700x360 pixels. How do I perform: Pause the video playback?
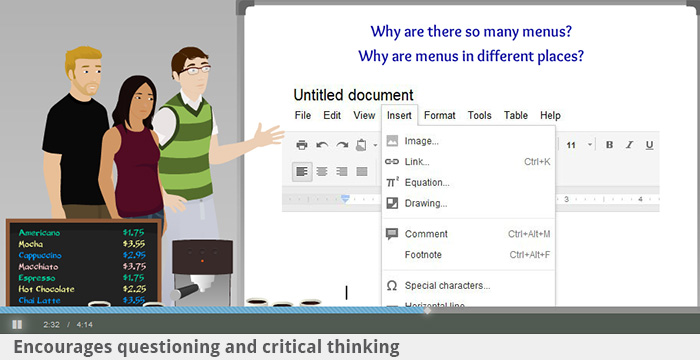17,325
